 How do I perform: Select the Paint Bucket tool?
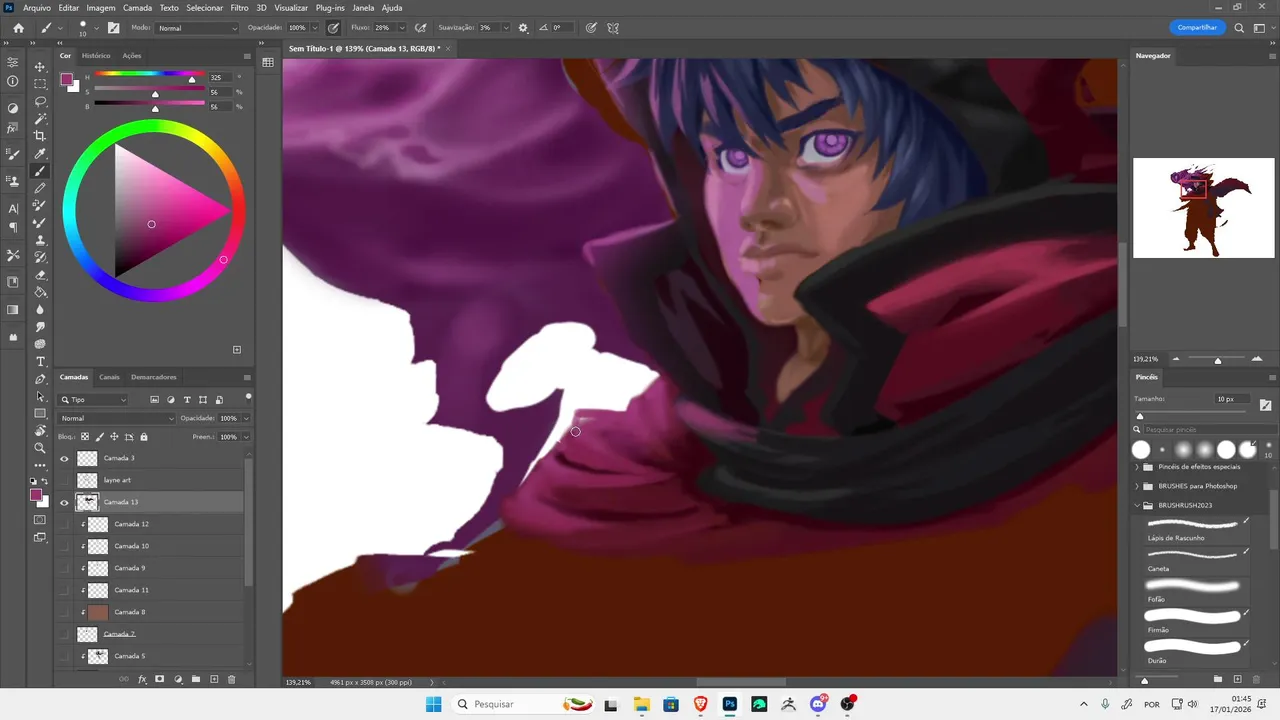(x=40, y=292)
